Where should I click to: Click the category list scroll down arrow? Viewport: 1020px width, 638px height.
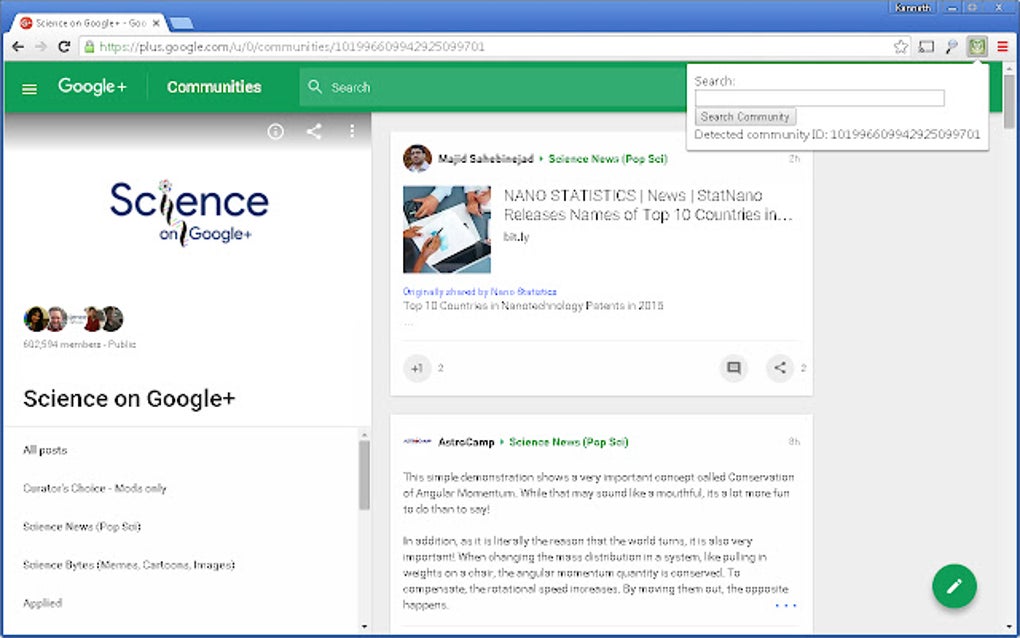click(364, 626)
